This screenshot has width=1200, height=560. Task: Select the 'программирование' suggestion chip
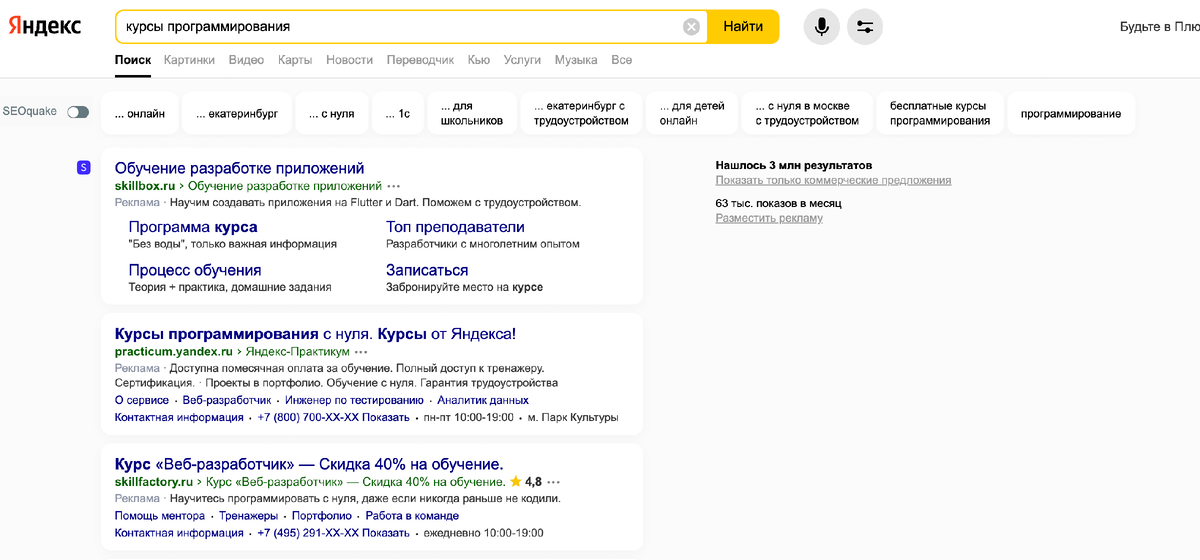coord(1071,113)
